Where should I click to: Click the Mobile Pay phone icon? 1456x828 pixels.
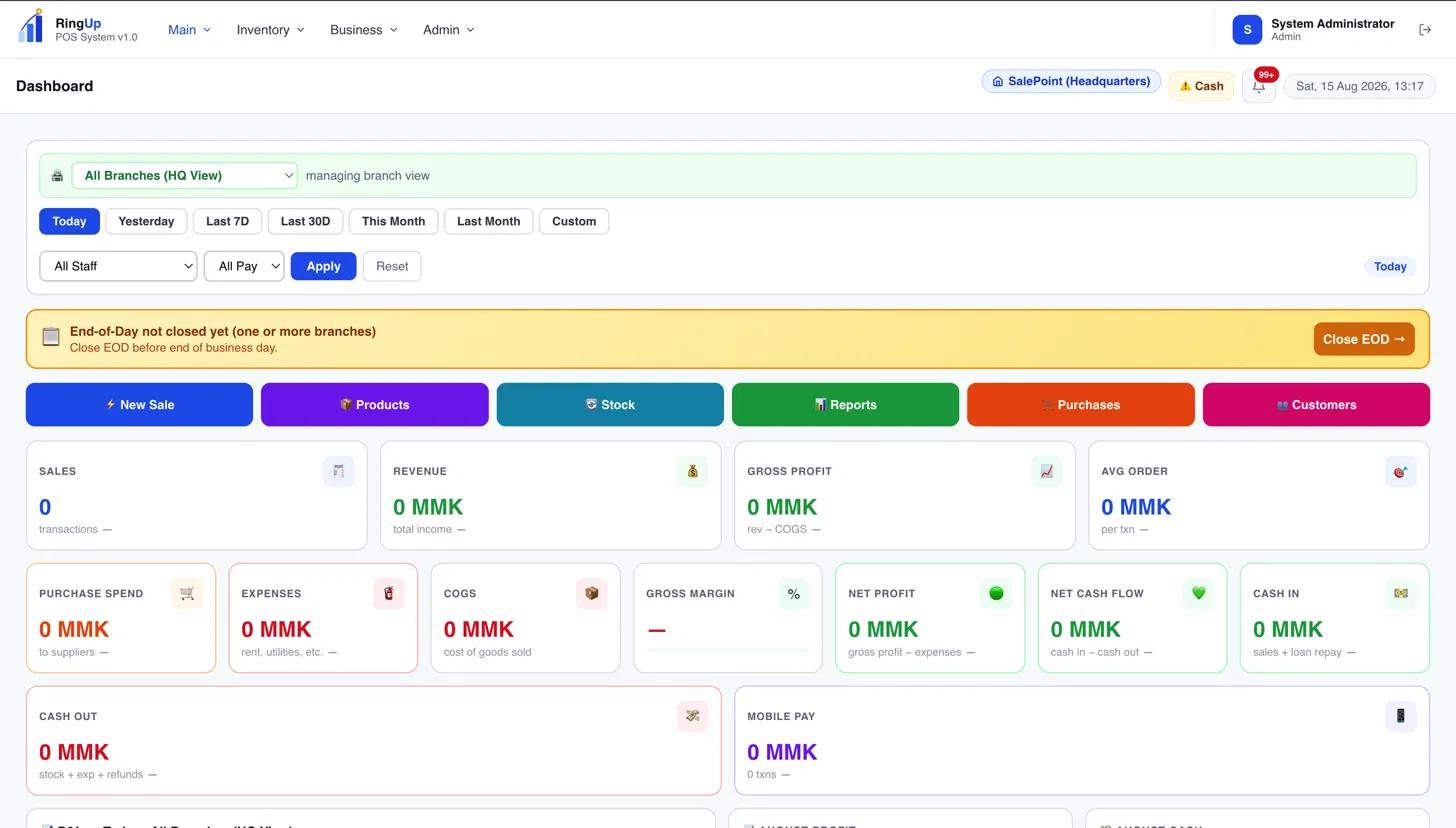(1401, 716)
